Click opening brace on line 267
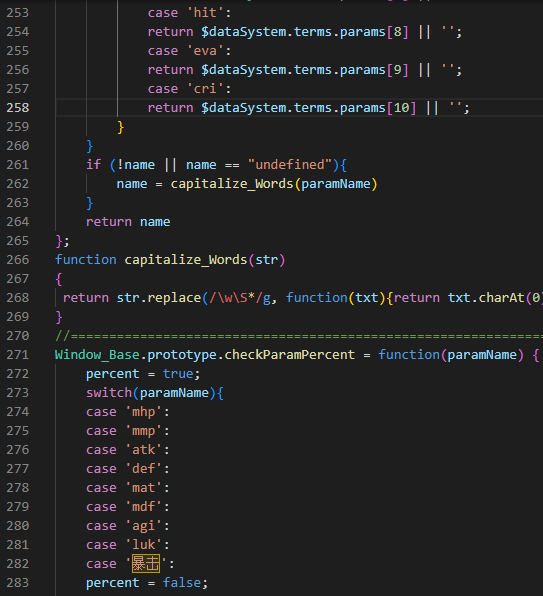The width and height of the screenshot is (543, 596). coord(59,279)
